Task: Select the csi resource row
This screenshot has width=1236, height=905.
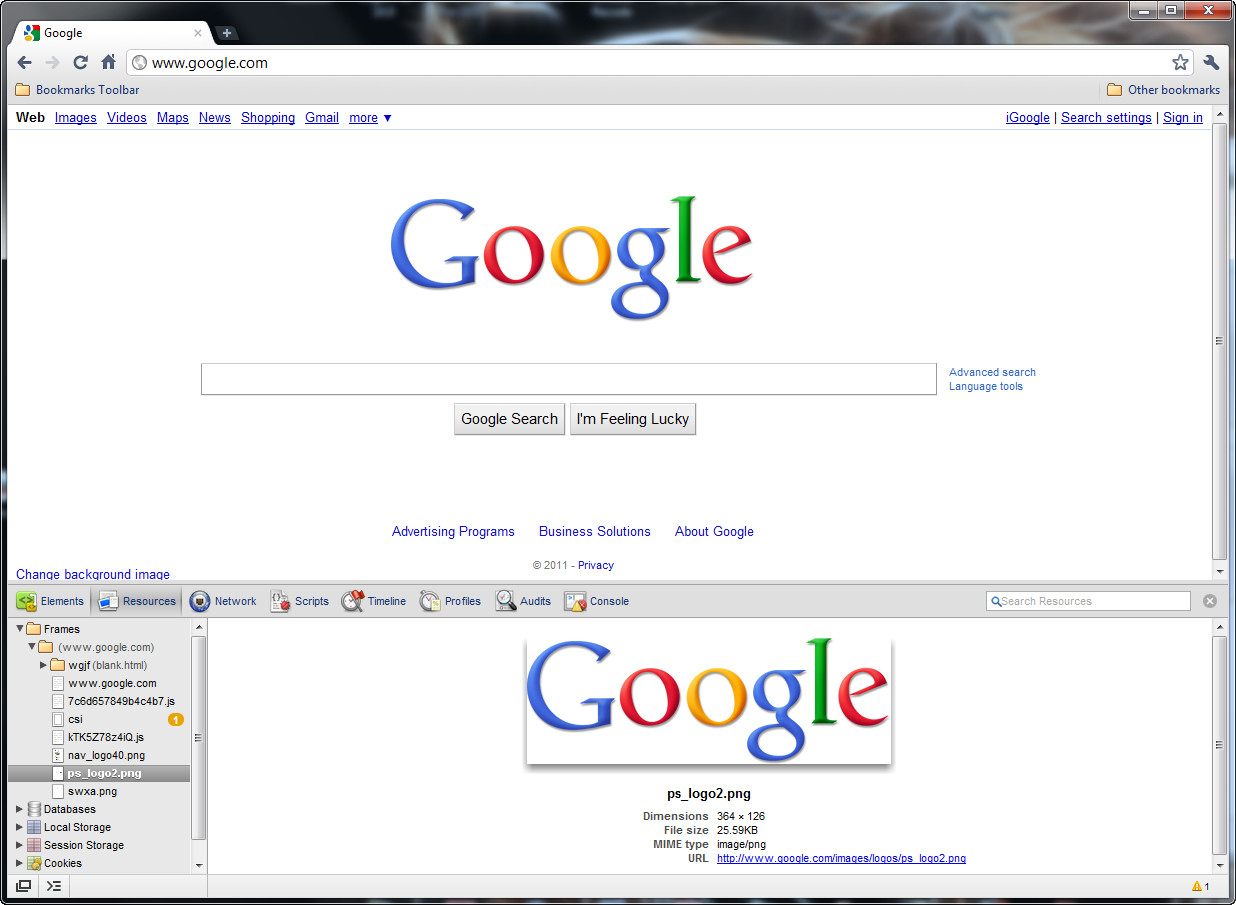Action: point(99,719)
